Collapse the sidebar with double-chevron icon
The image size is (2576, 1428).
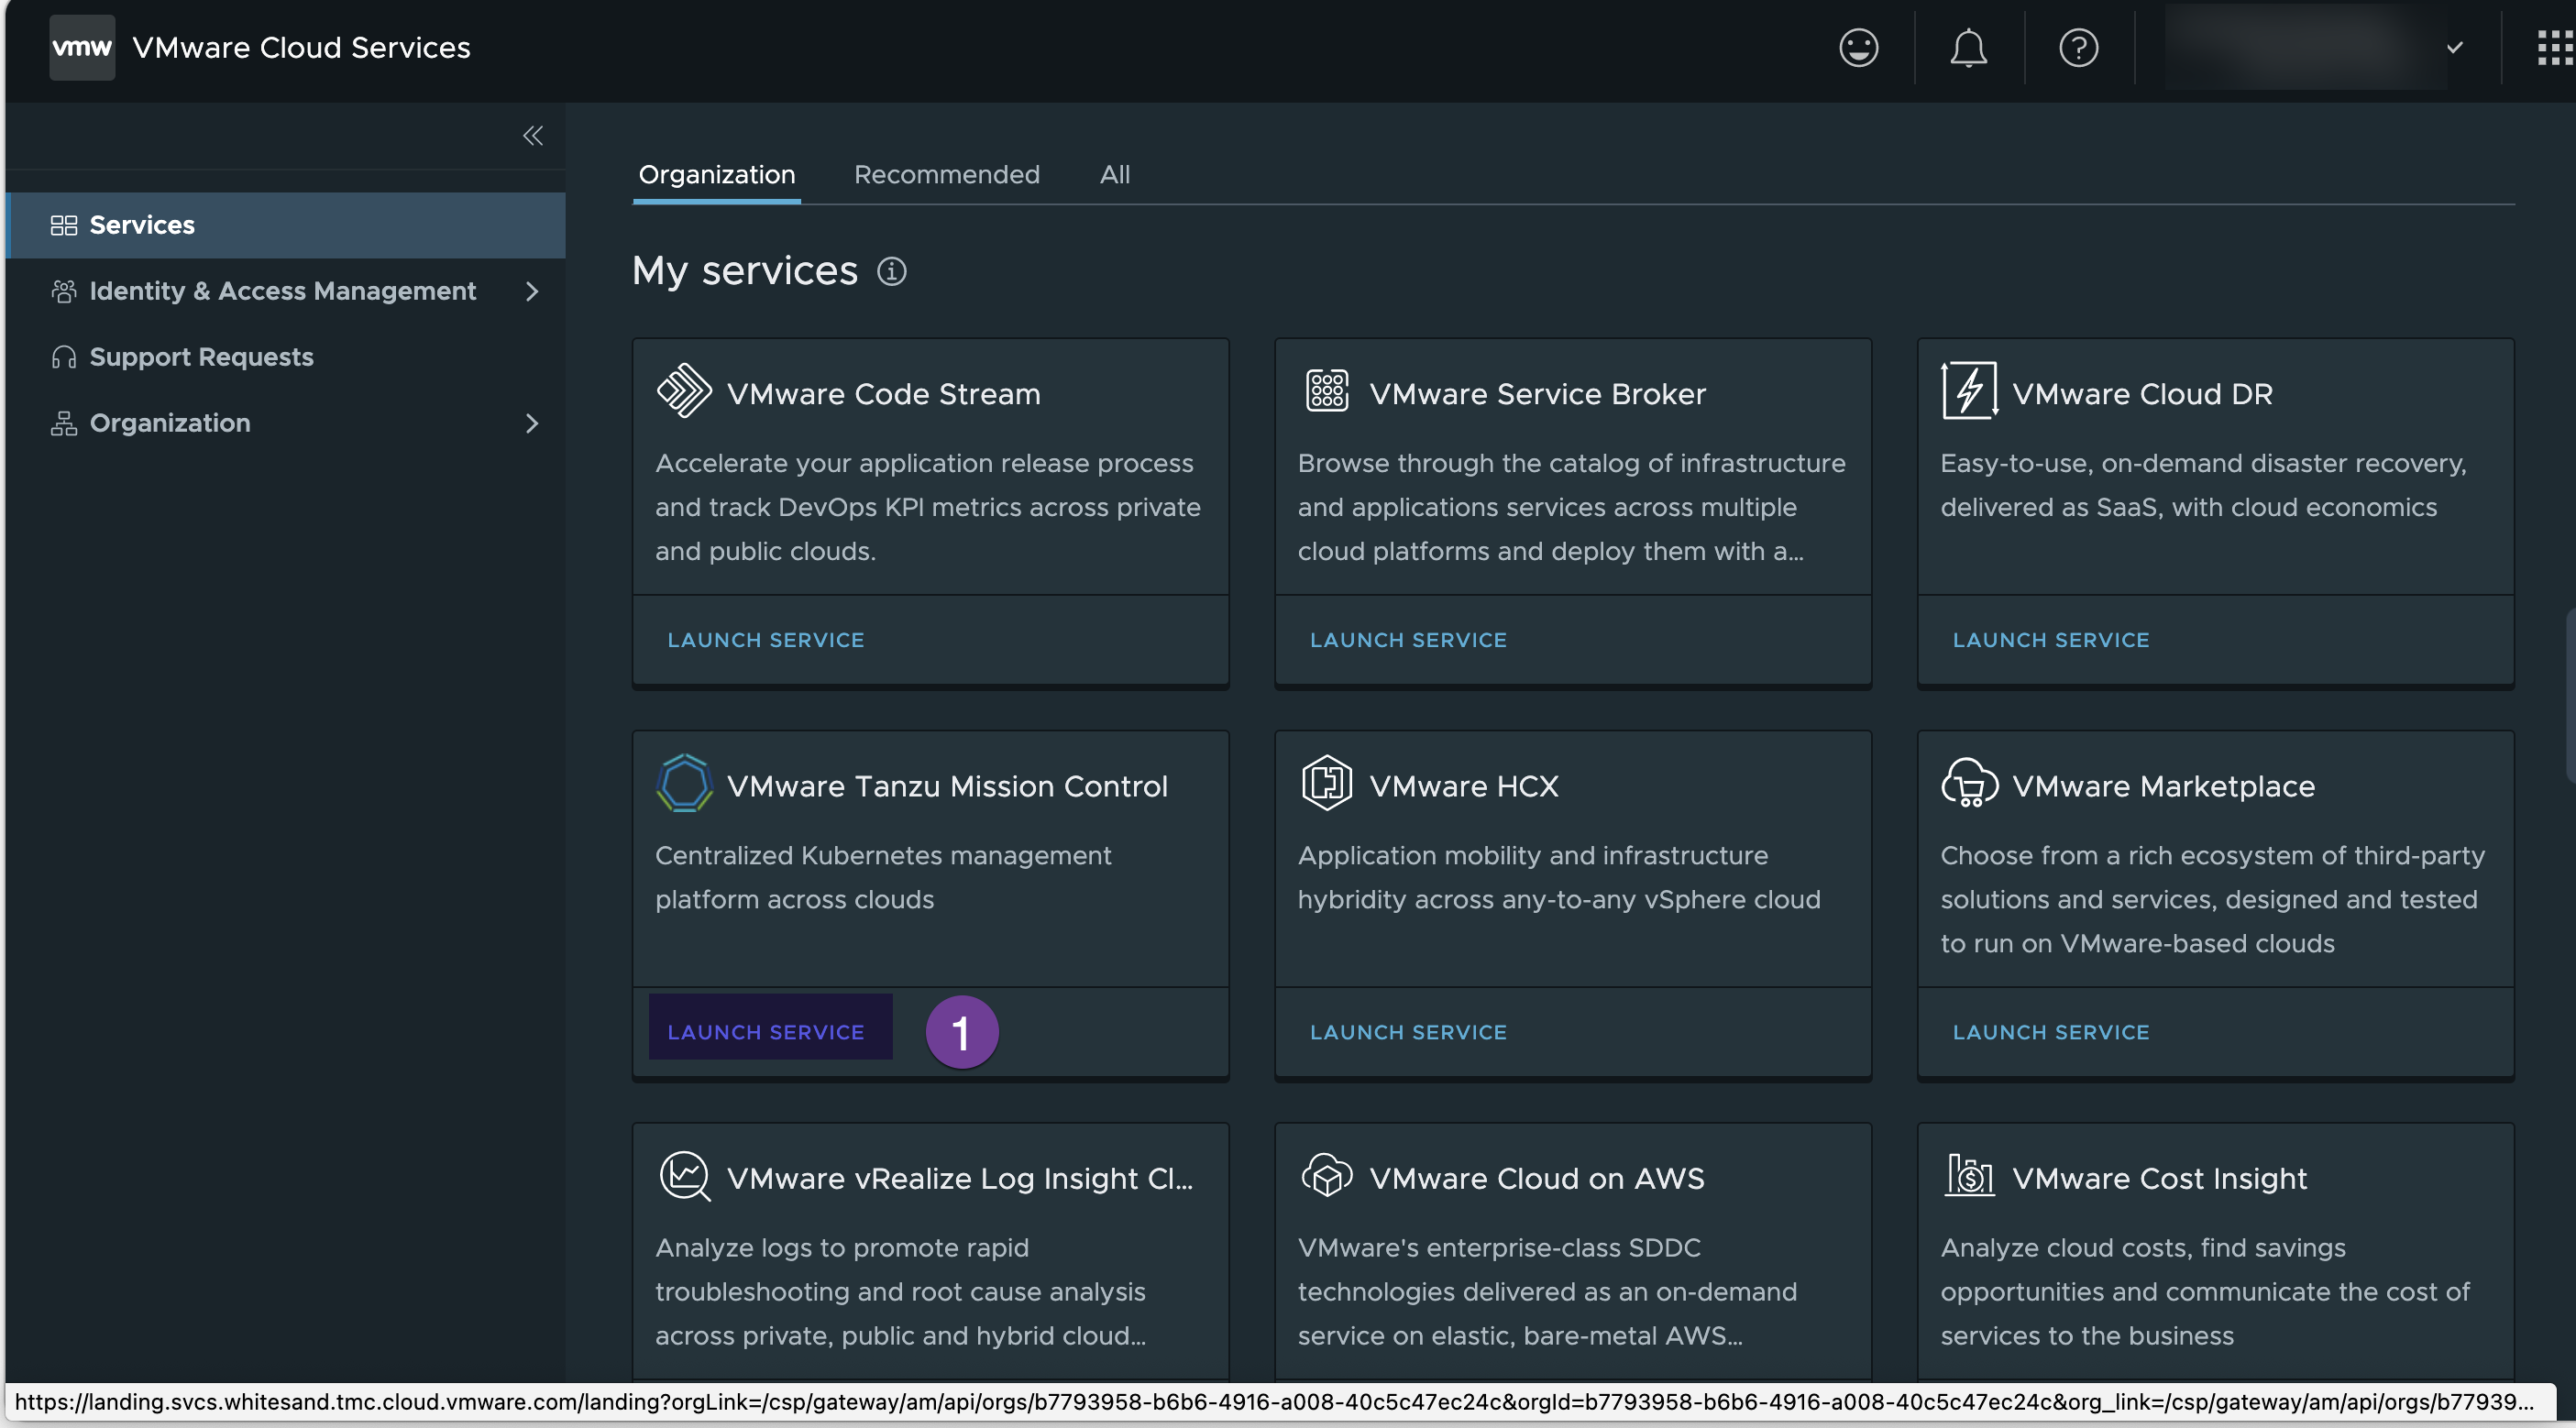[533, 135]
